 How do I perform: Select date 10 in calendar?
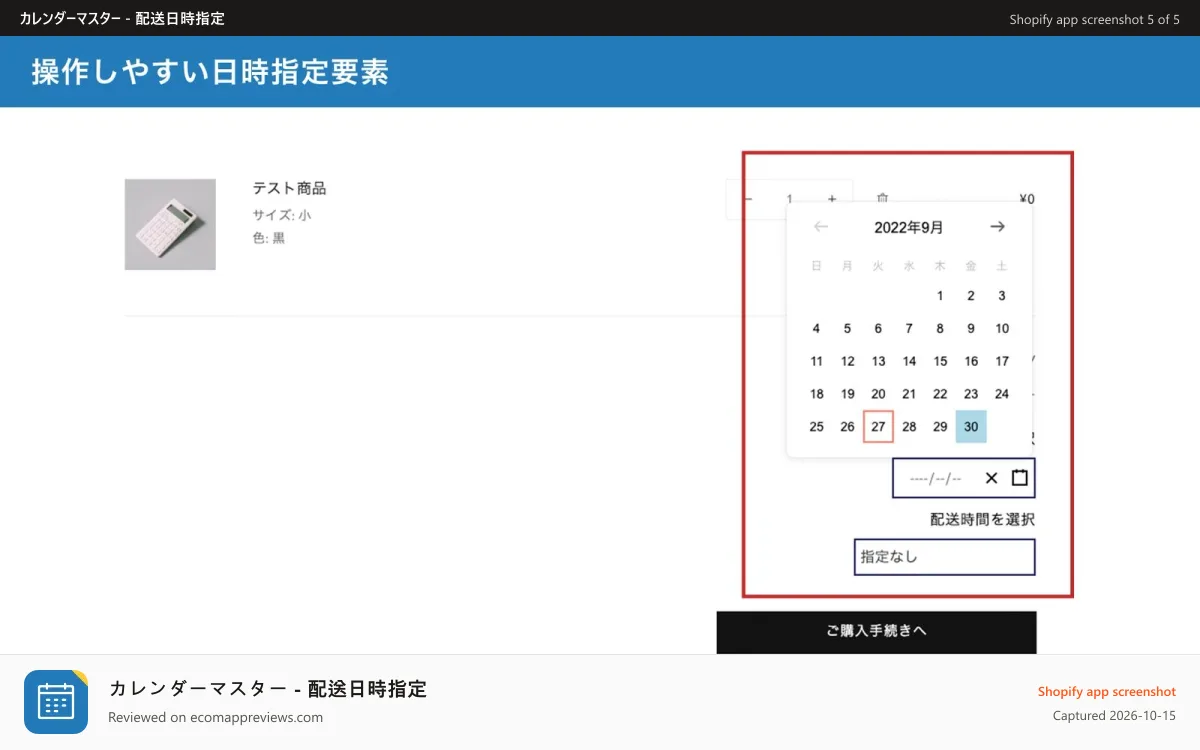coord(1002,329)
